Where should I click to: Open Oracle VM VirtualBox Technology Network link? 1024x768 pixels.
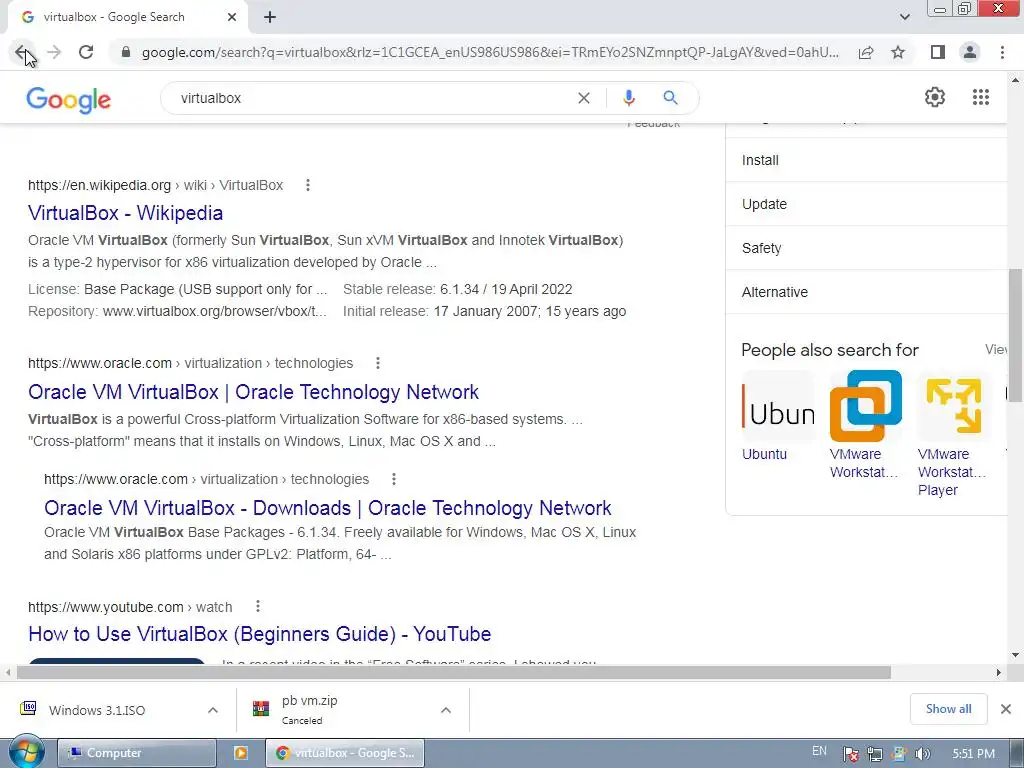click(253, 392)
